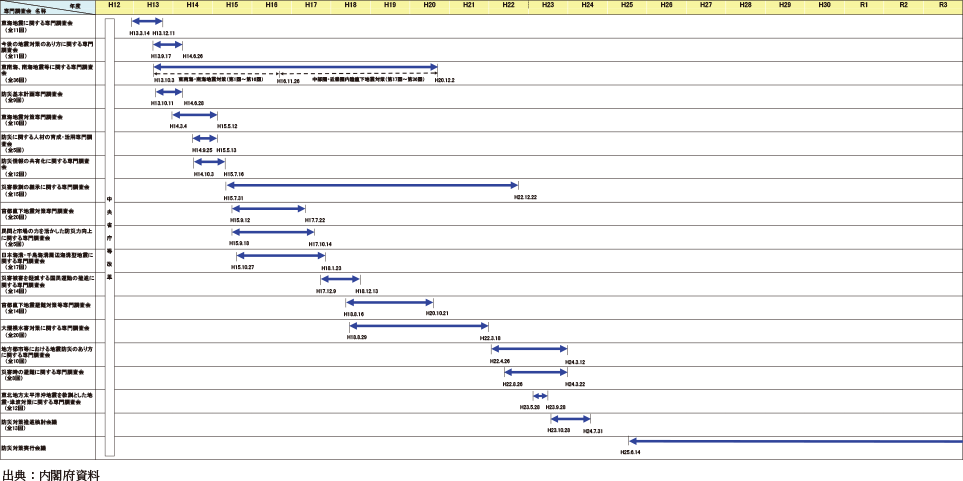Select the H14.6.26 end date label
The image size is (963, 481).
[x=192, y=56]
